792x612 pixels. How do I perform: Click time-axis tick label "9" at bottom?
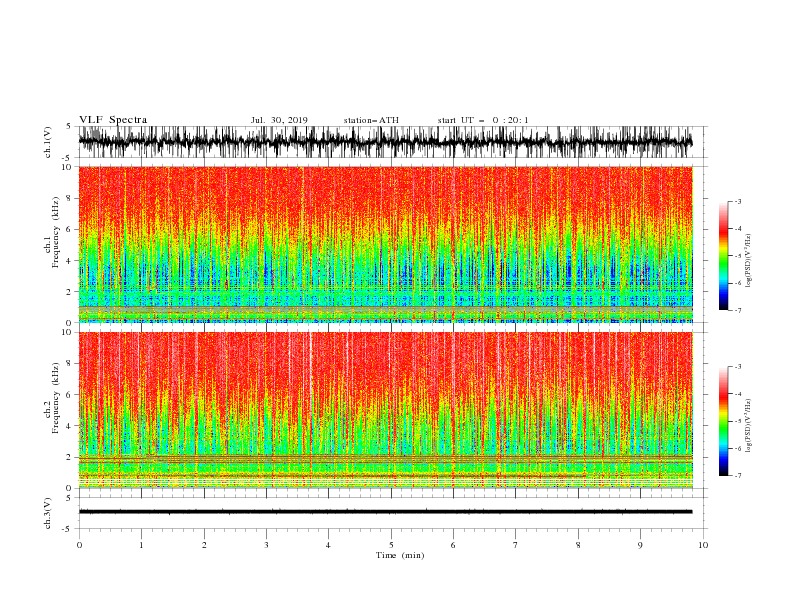click(640, 545)
